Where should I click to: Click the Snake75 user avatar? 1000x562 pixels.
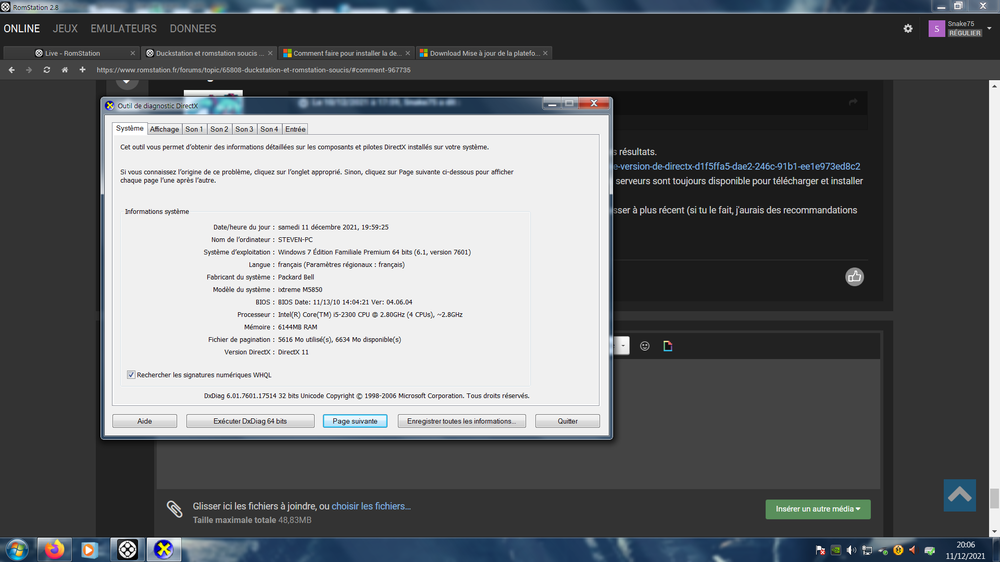pyautogui.click(x=936, y=29)
